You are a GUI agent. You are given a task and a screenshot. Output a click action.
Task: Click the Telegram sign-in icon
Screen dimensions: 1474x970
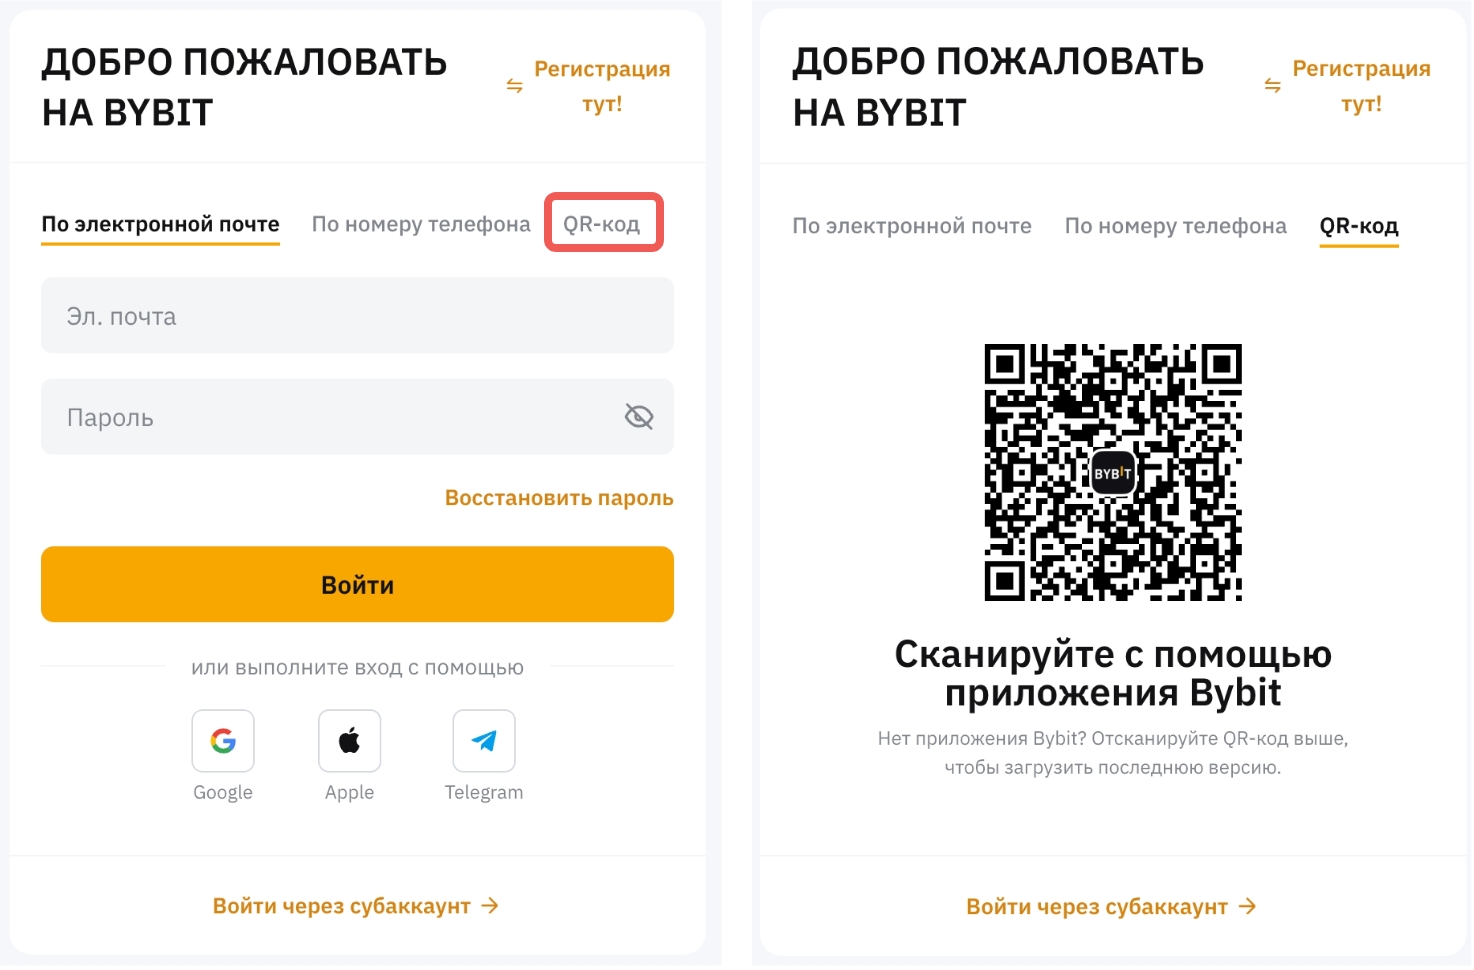tap(484, 741)
